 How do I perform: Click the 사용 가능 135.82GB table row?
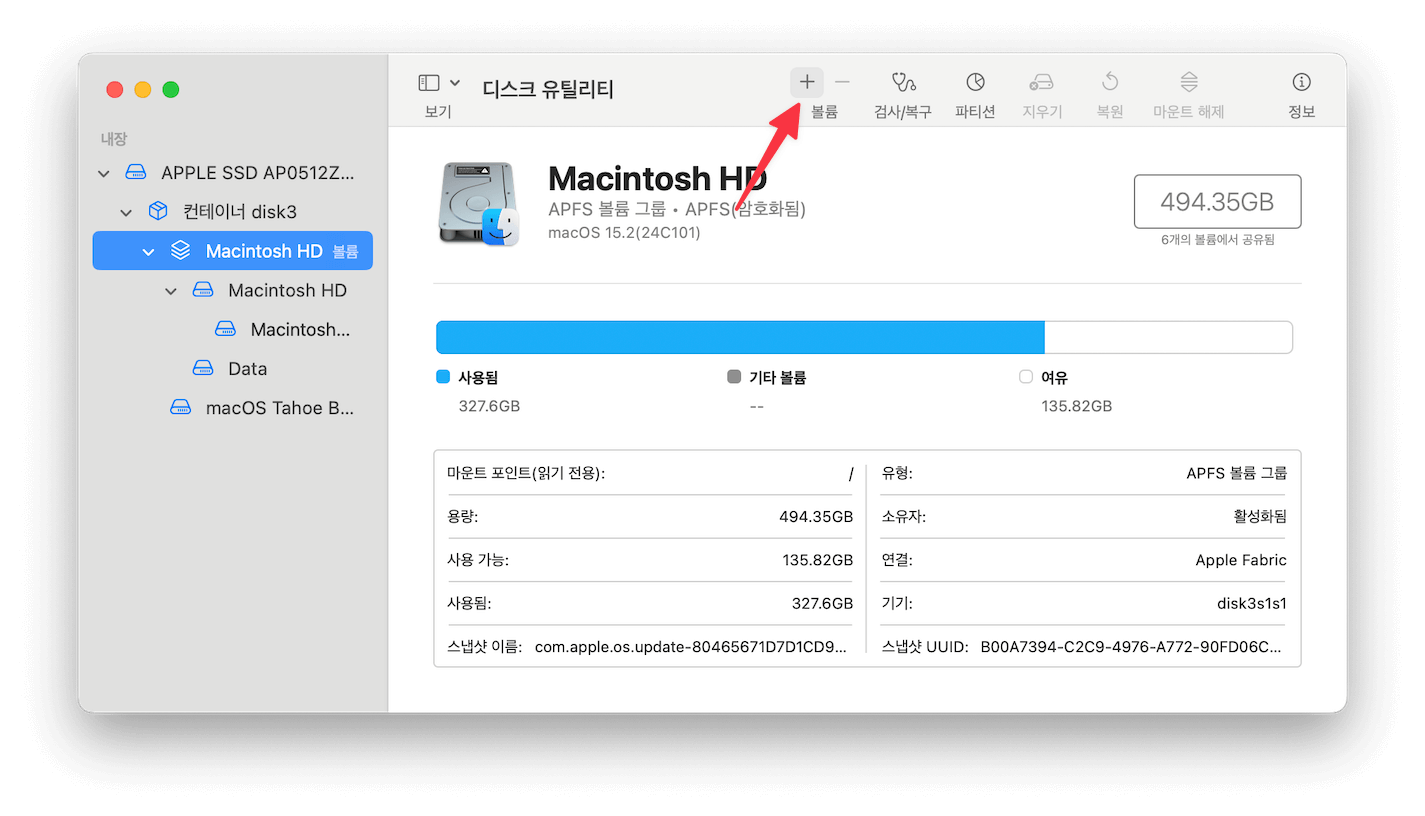650,560
